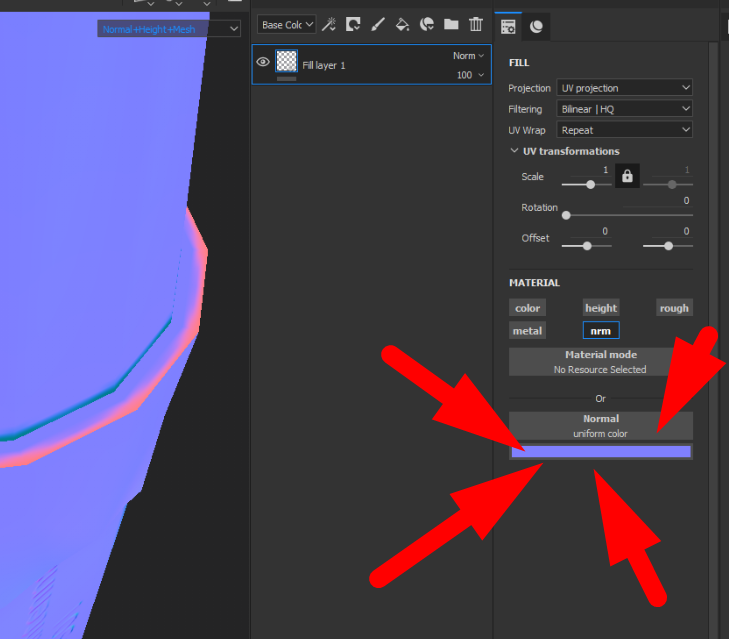Click the add effect magic wand icon
The height and width of the screenshot is (639, 729).
pos(329,24)
